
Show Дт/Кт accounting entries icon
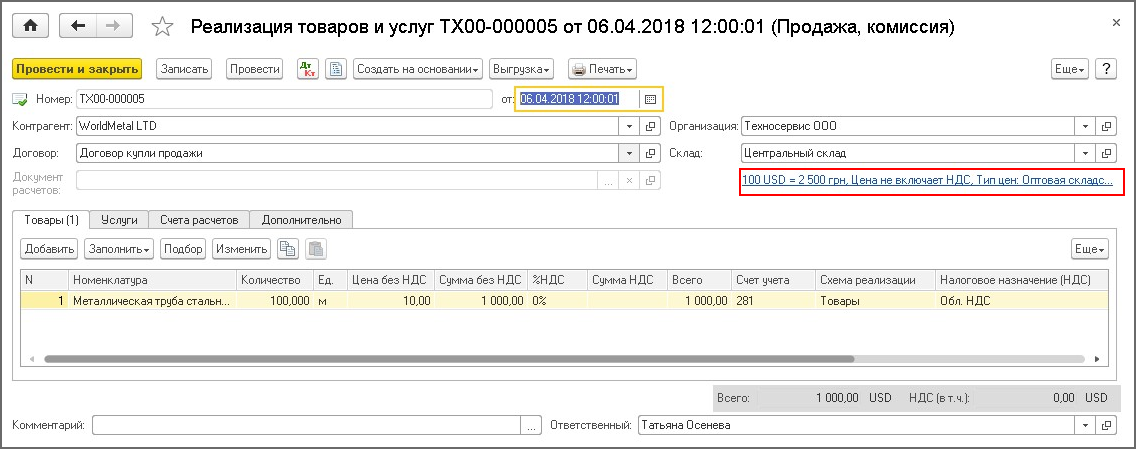(306, 69)
